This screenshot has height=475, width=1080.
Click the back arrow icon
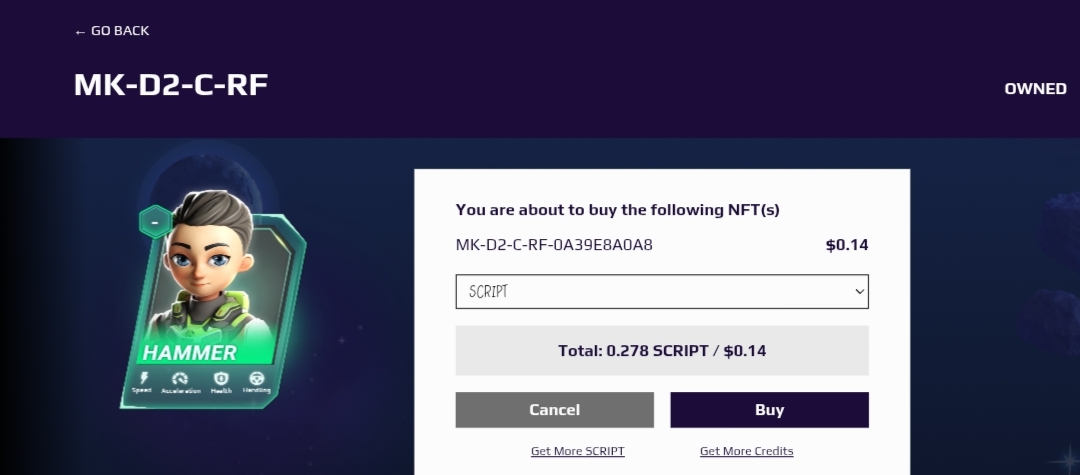pos(80,32)
